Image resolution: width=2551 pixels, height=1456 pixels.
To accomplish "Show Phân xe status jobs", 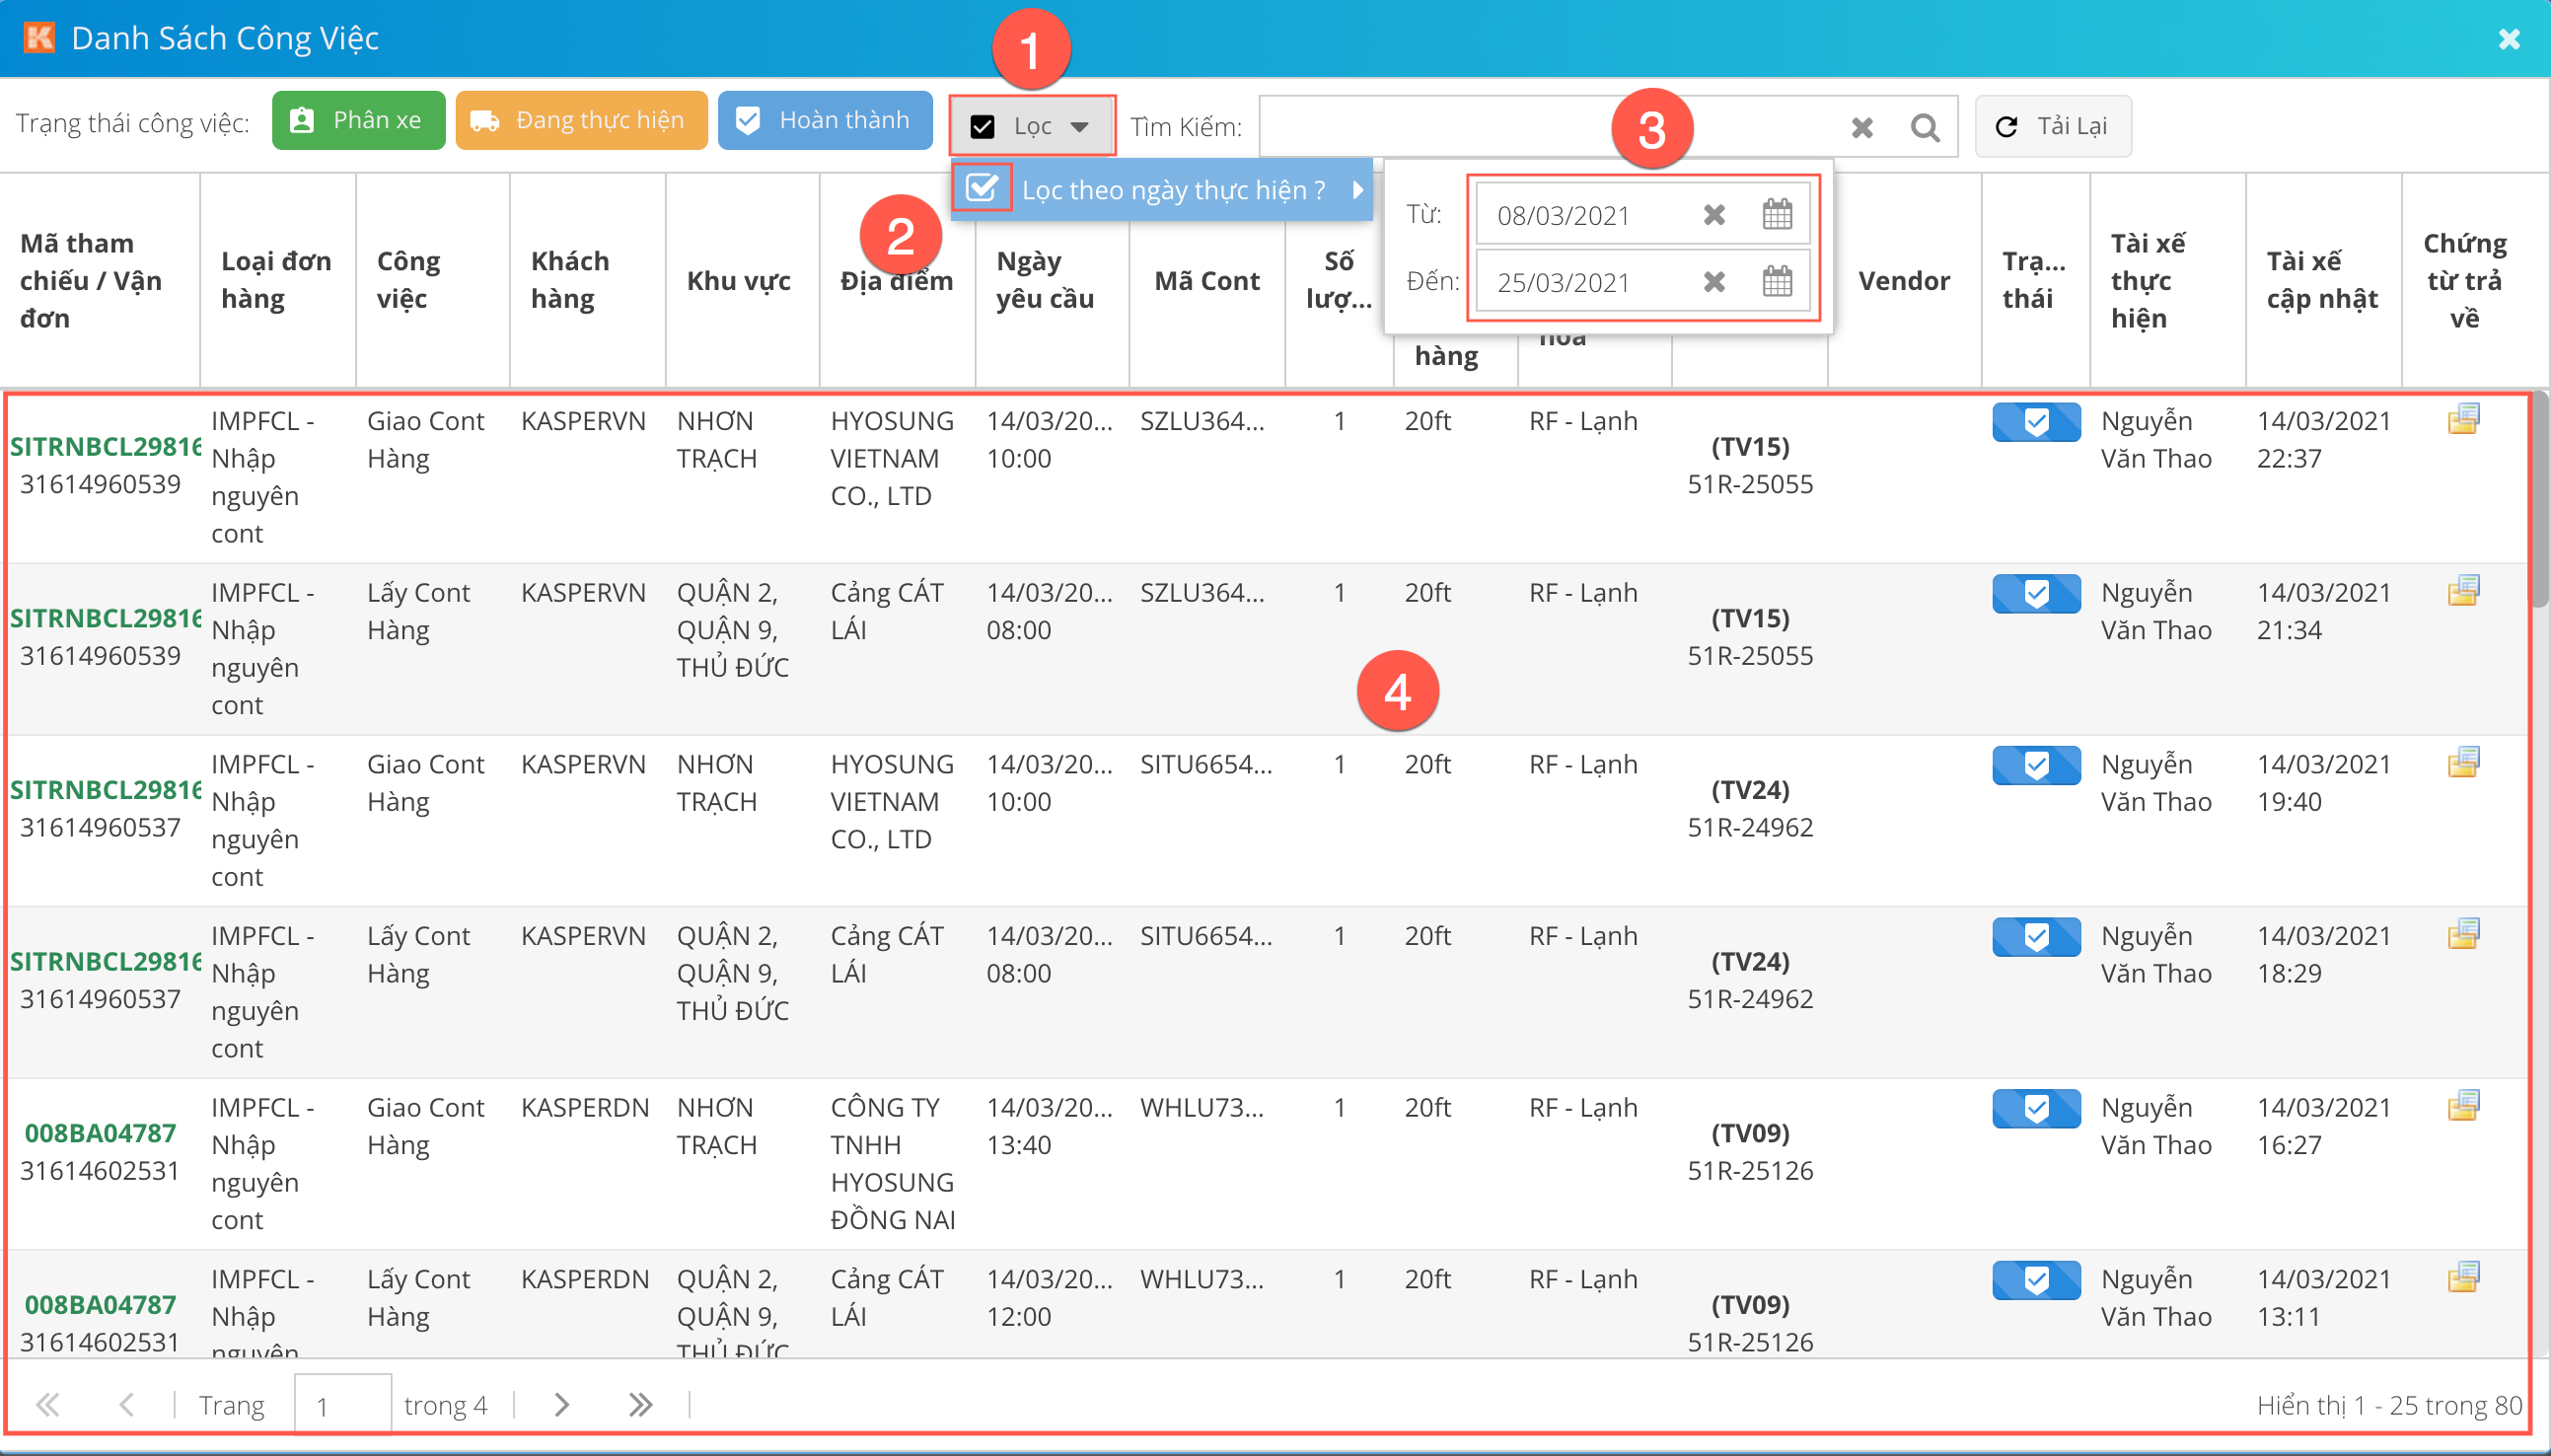I will [358, 121].
